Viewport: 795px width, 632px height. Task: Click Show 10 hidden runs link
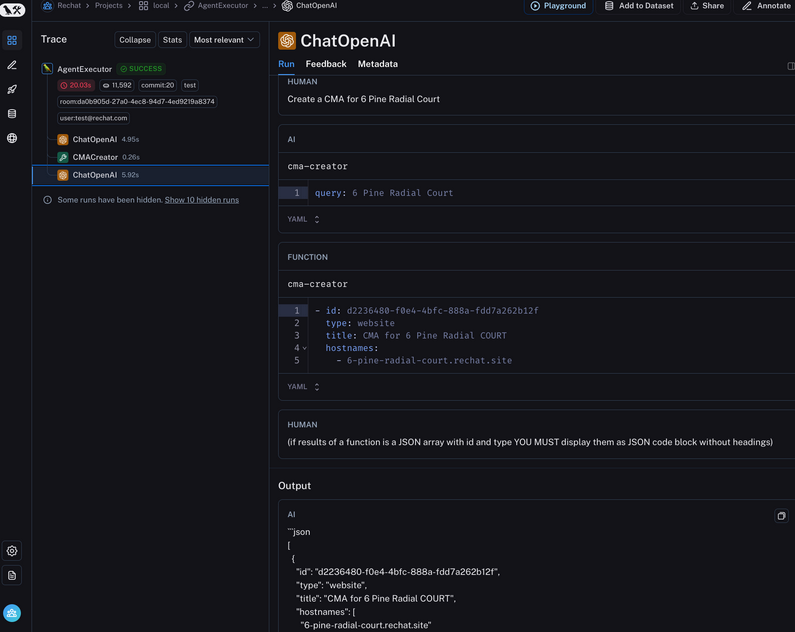[201, 200]
